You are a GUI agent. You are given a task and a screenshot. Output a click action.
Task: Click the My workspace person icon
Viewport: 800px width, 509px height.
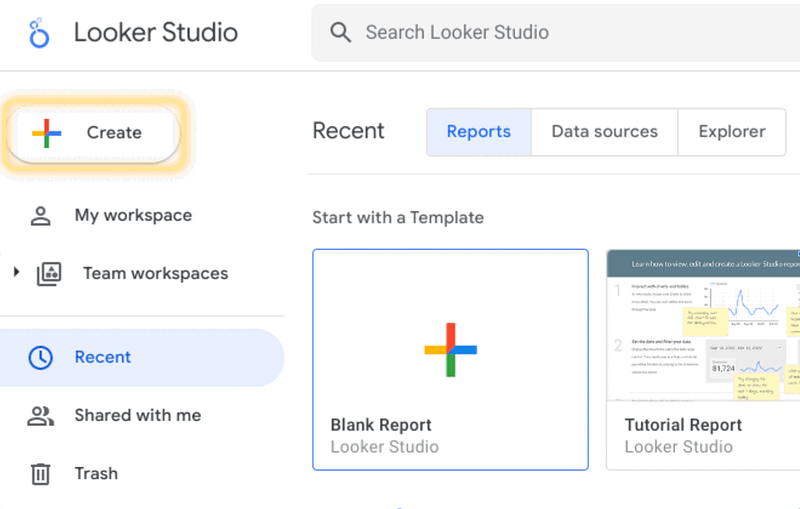[41, 216]
